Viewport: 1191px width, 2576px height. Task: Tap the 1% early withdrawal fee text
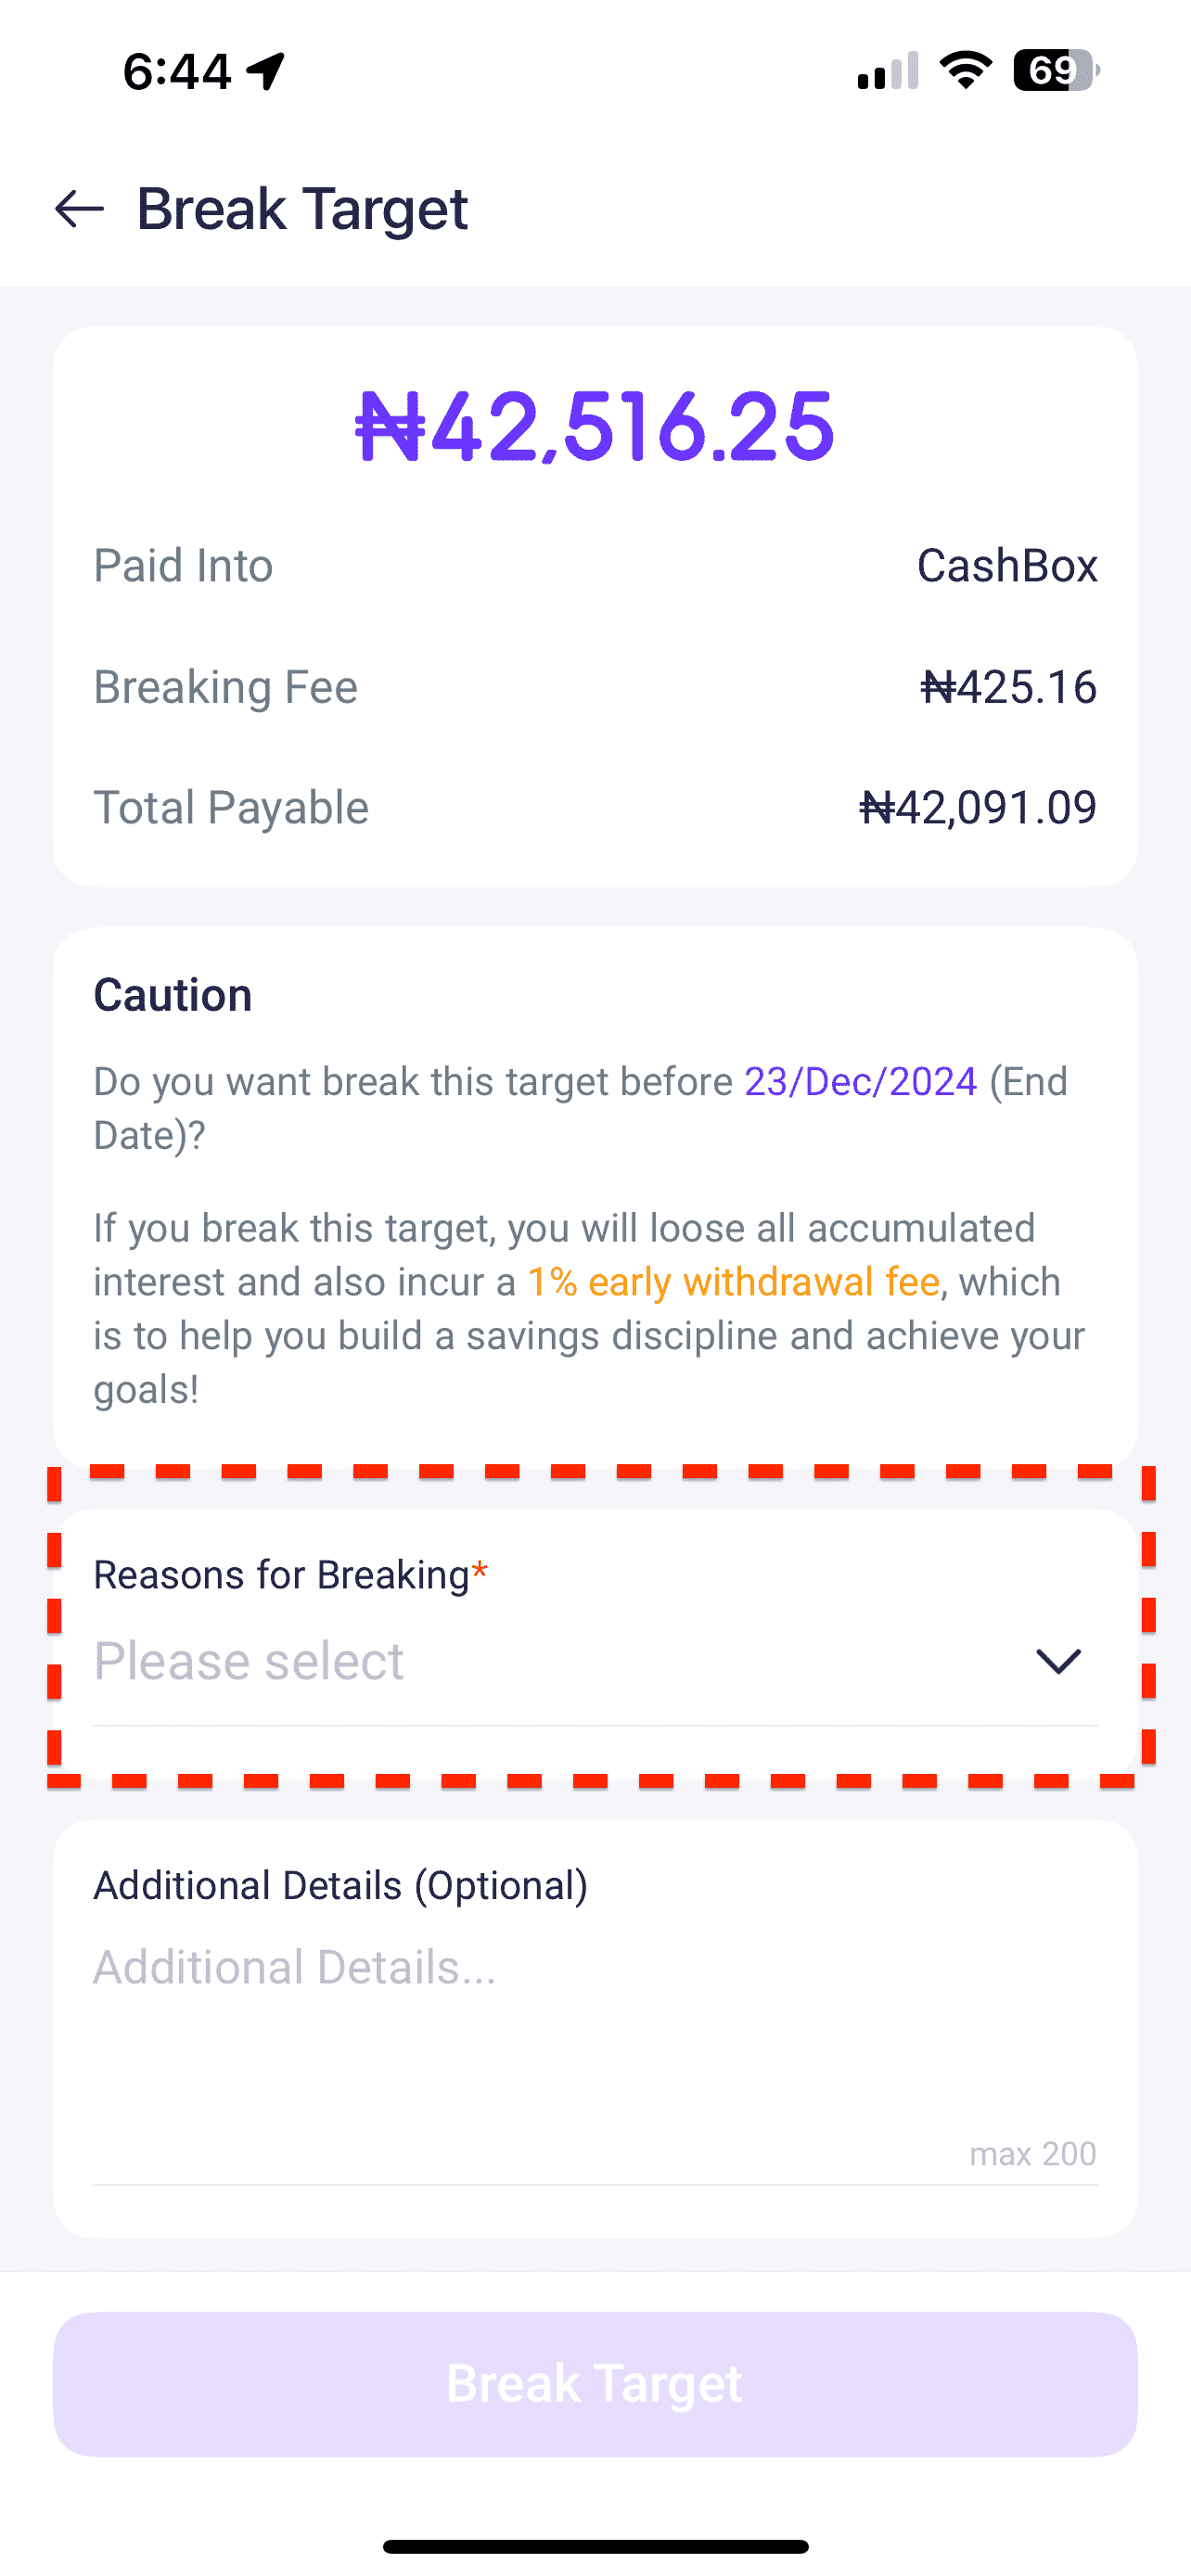click(x=733, y=1282)
